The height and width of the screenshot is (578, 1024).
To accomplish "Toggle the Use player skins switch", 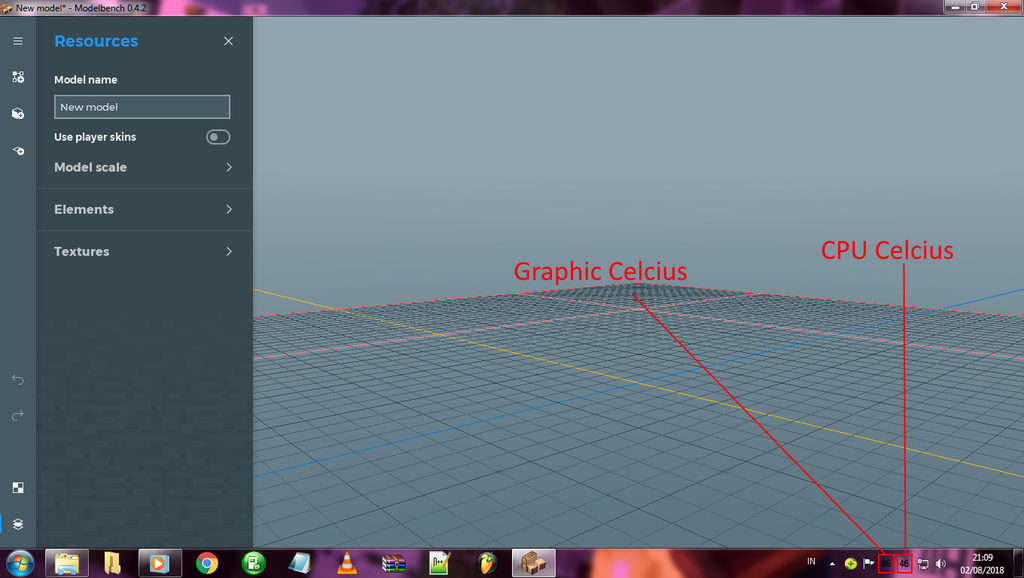I will pos(218,137).
